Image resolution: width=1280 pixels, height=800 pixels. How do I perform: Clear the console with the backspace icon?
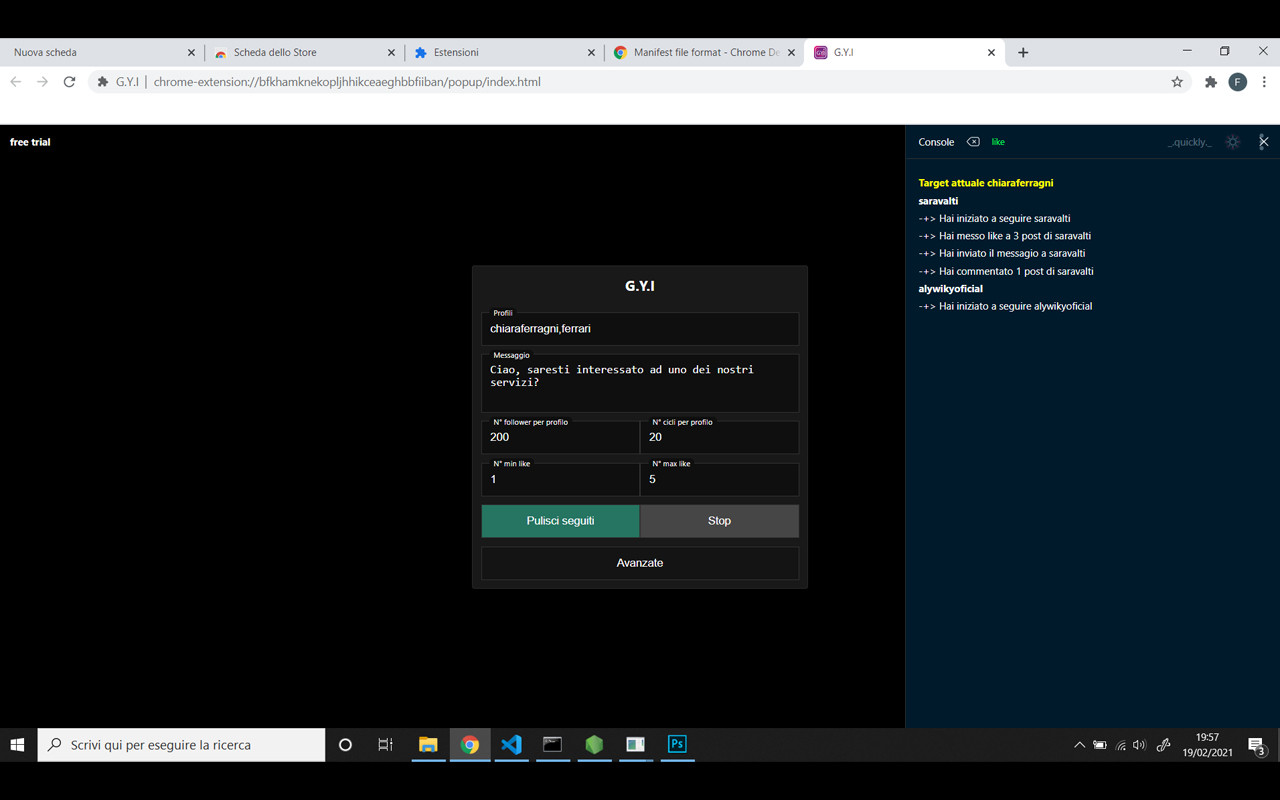click(973, 142)
